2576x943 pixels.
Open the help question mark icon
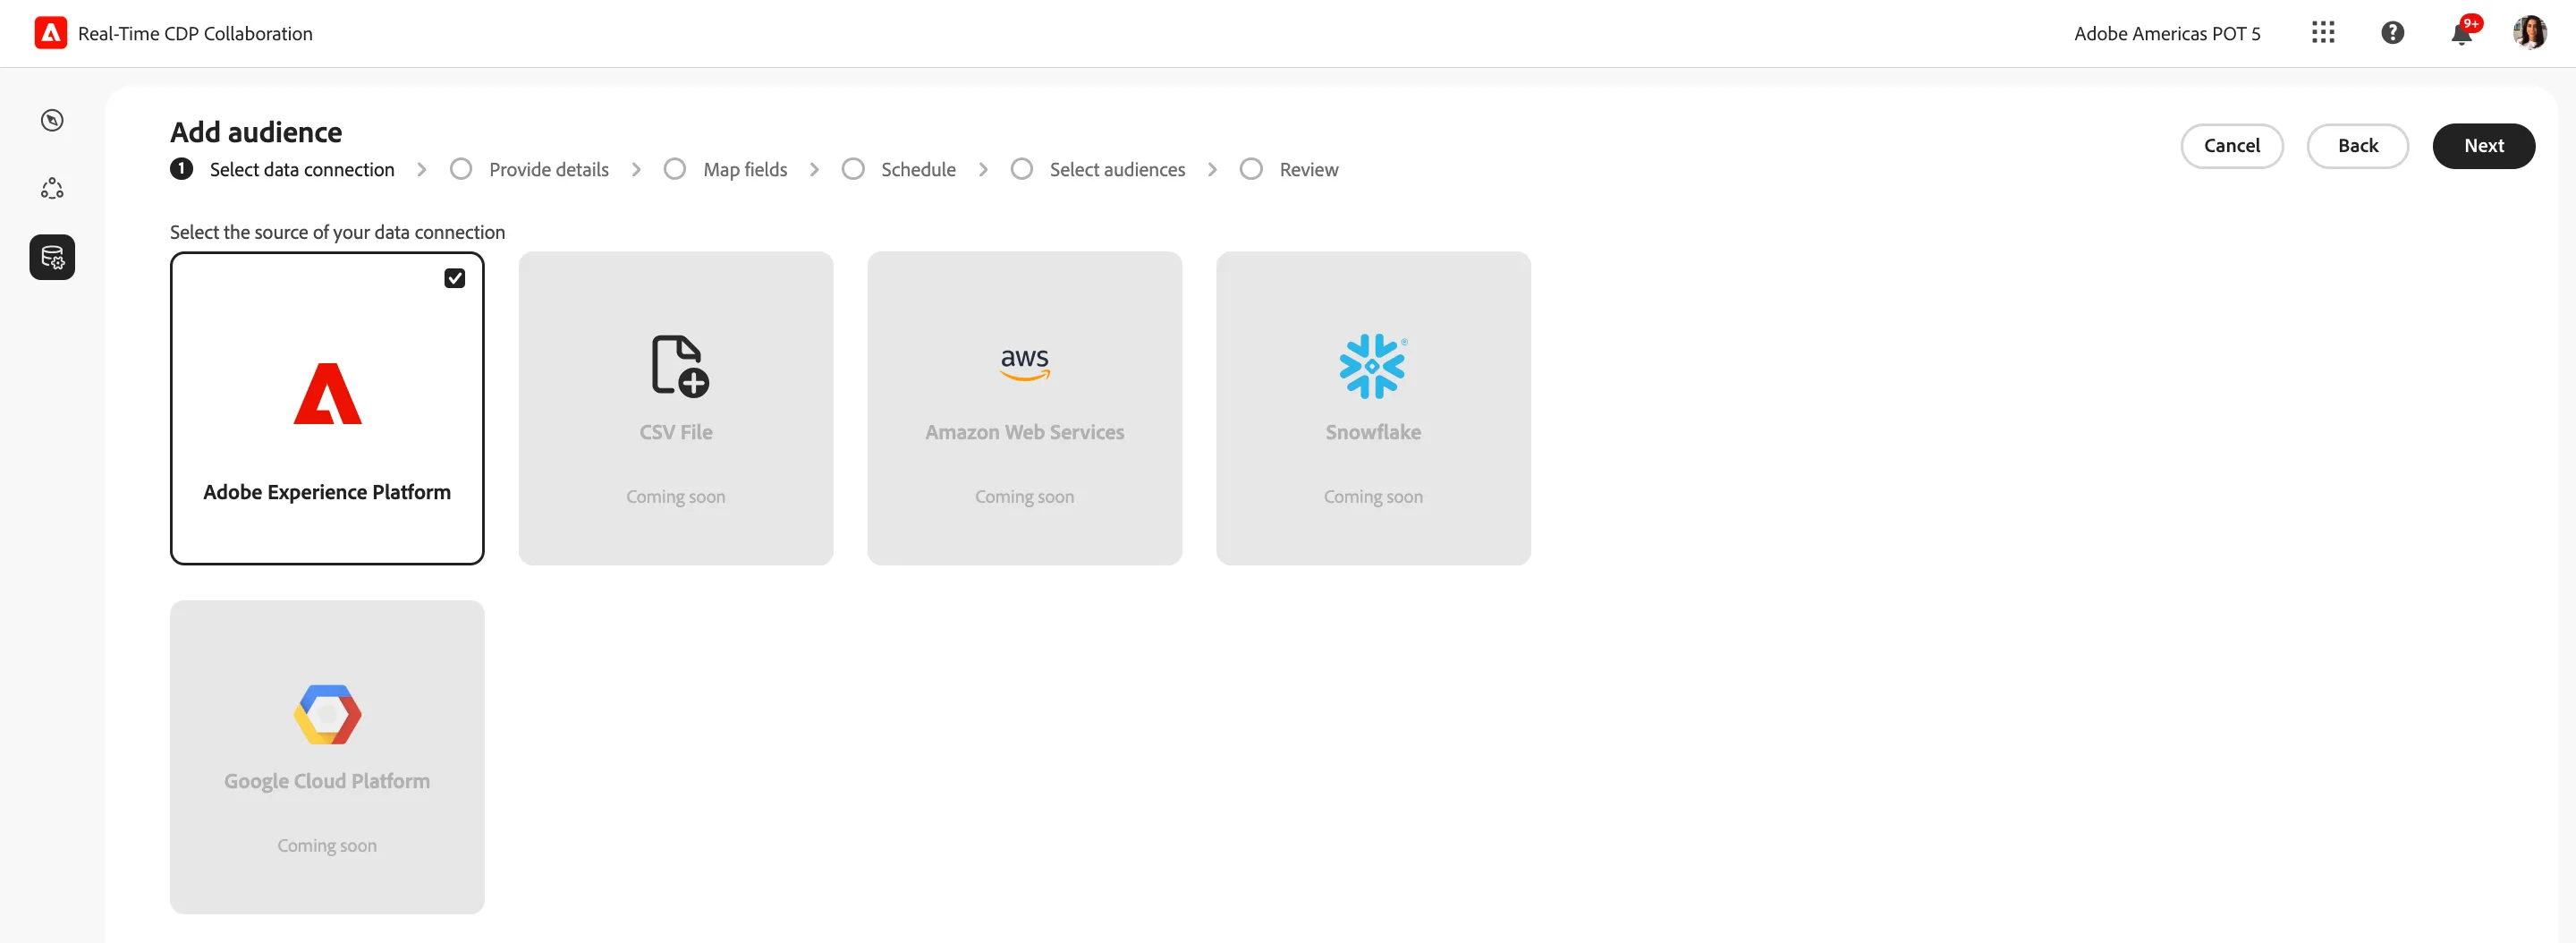coord(2392,33)
